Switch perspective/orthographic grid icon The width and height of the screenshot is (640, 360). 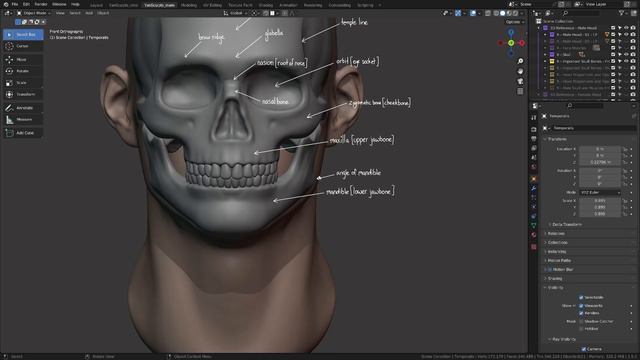click(520, 91)
